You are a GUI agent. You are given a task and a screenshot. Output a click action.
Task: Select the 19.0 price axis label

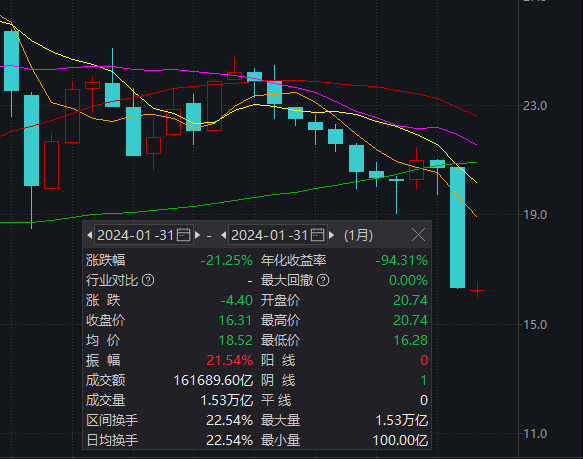pyautogui.click(x=535, y=215)
